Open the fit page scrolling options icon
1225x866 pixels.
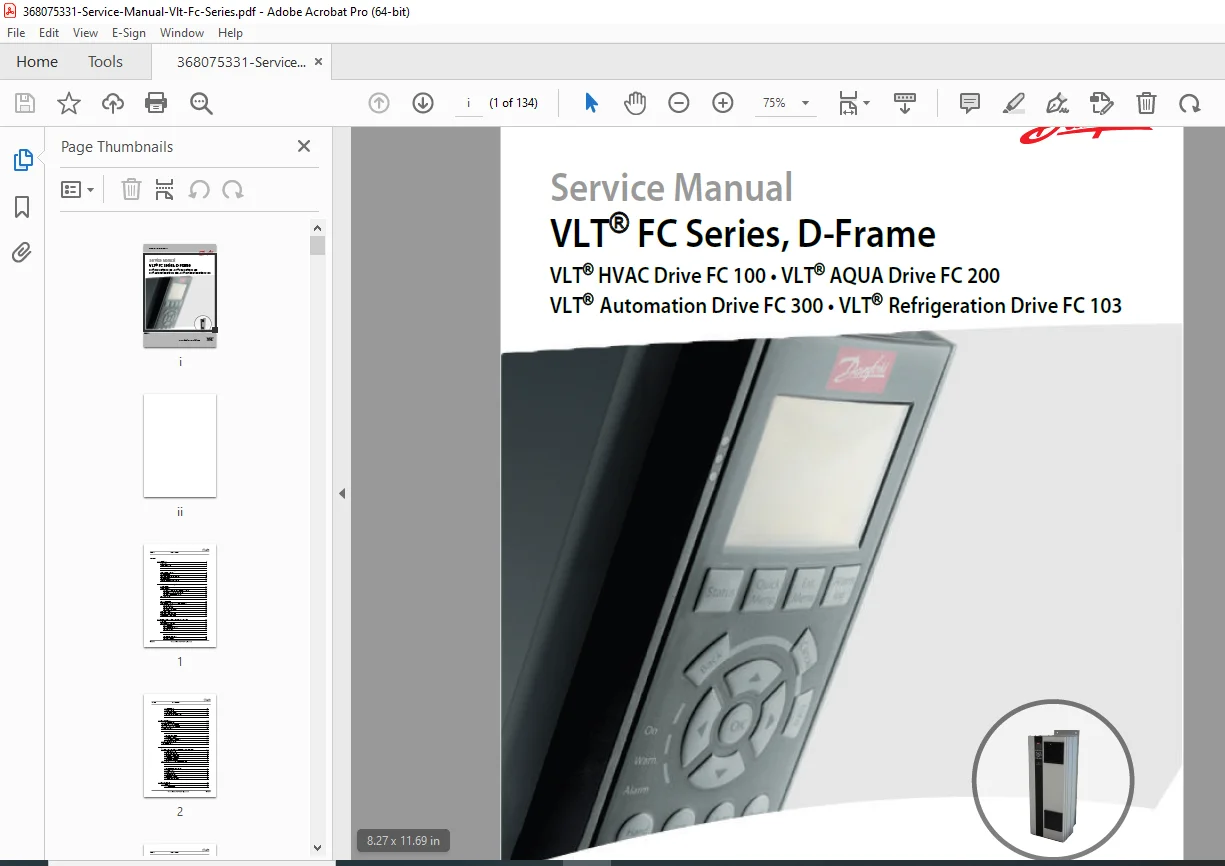(853, 103)
